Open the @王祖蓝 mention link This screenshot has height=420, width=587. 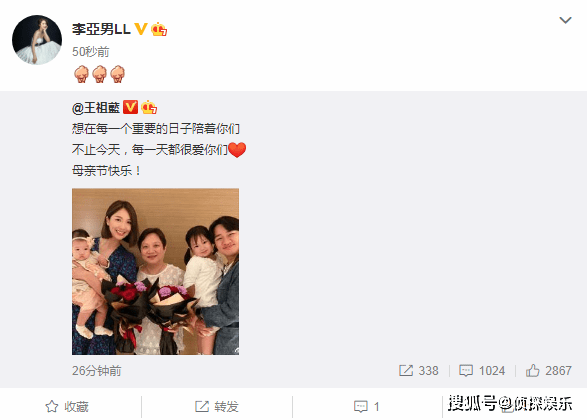pos(96,108)
